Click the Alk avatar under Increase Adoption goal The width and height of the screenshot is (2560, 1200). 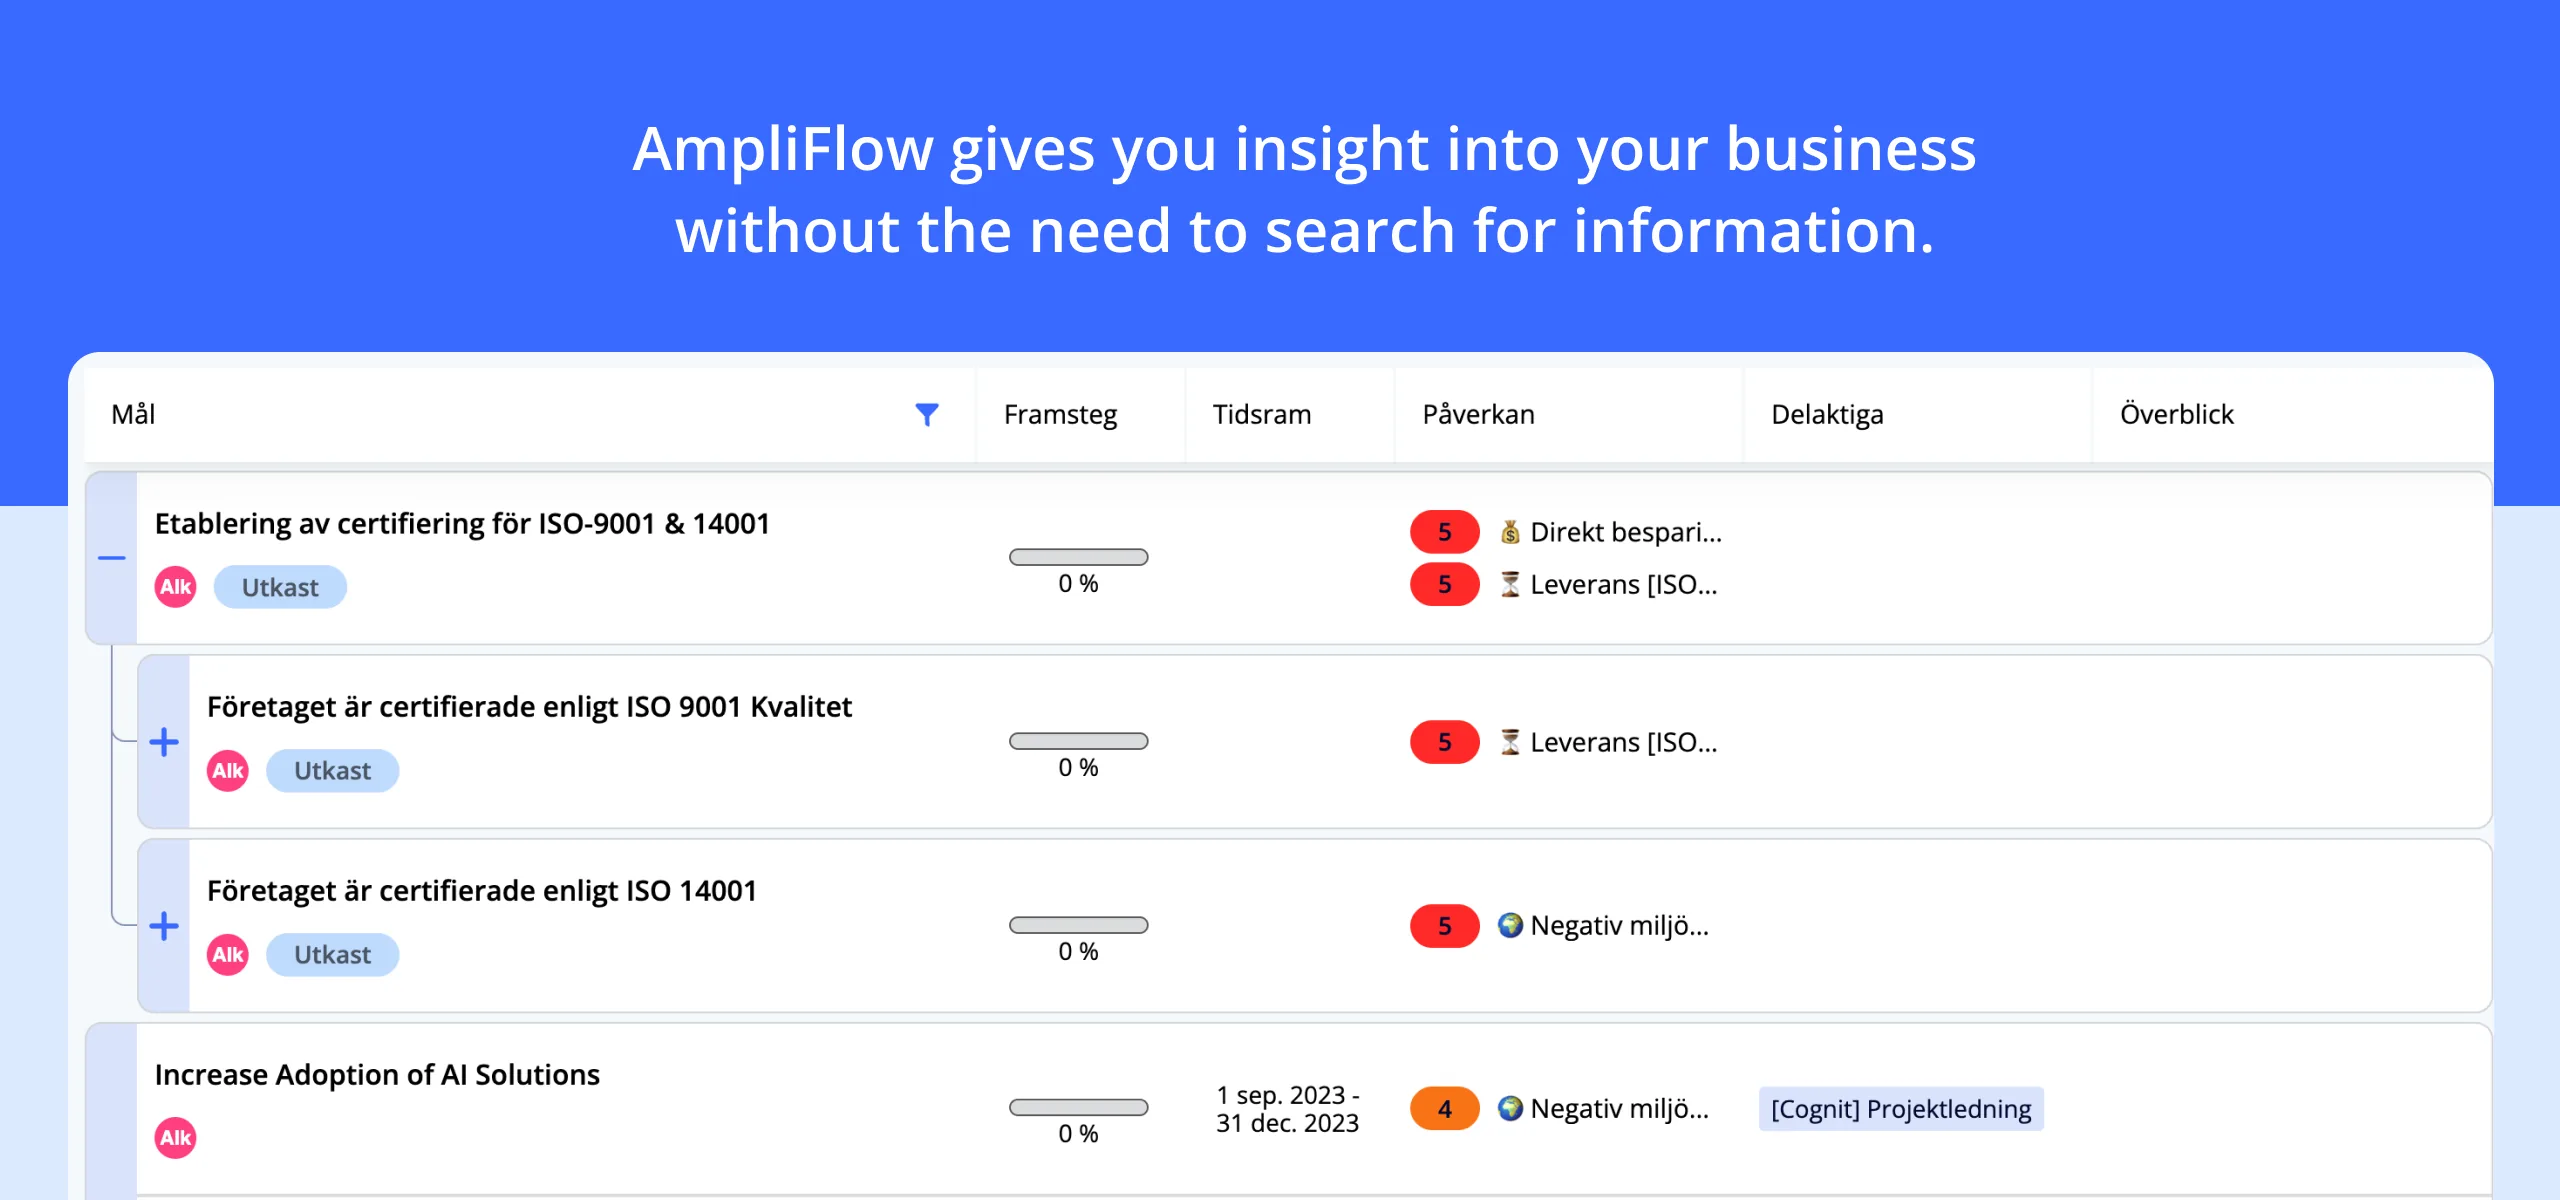coord(176,1138)
